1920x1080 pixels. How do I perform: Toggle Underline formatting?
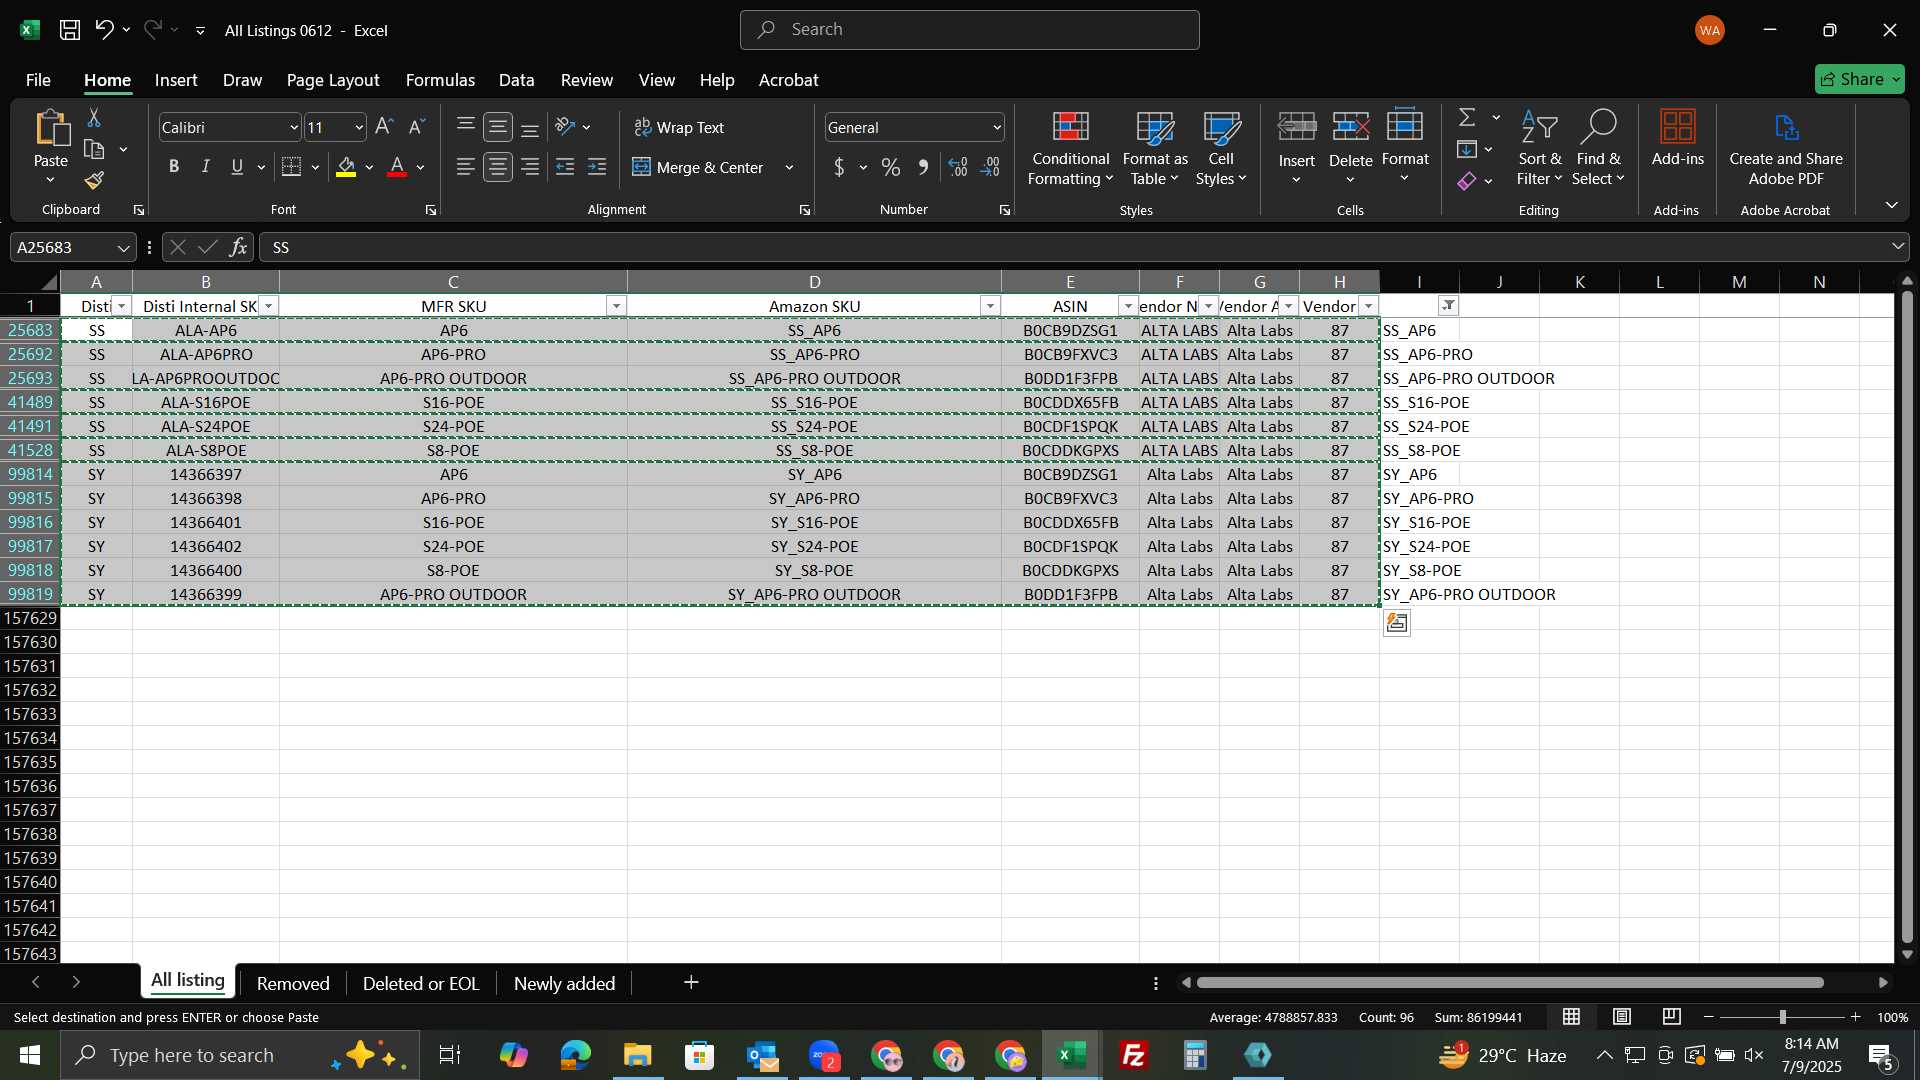pos(237,167)
